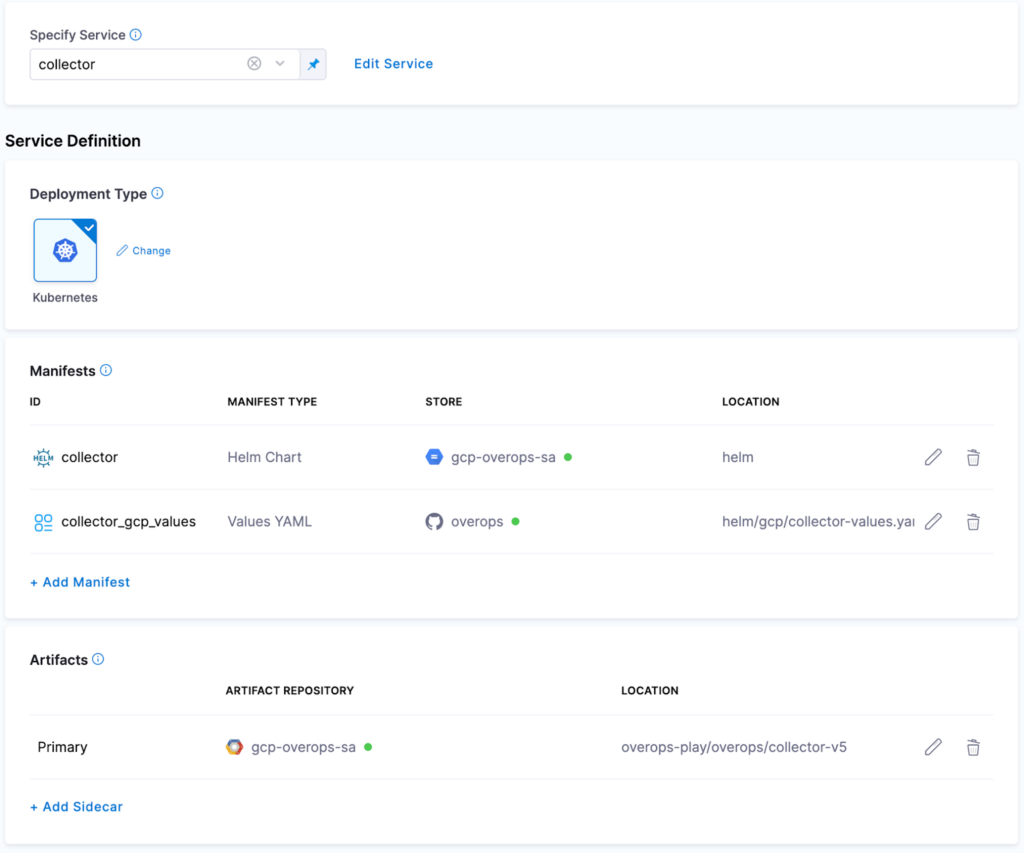
Task: Click the Helm icon beside collector manifest
Action: [x=41, y=456]
